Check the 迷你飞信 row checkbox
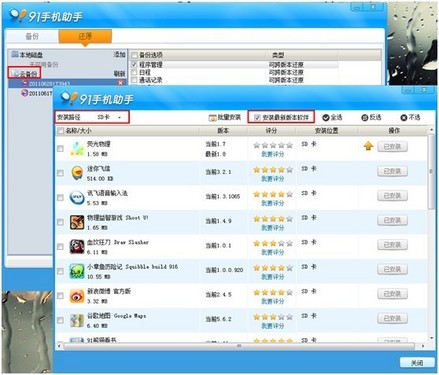Screen dimensions: 439x375 pyautogui.click(x=60, y=173)
